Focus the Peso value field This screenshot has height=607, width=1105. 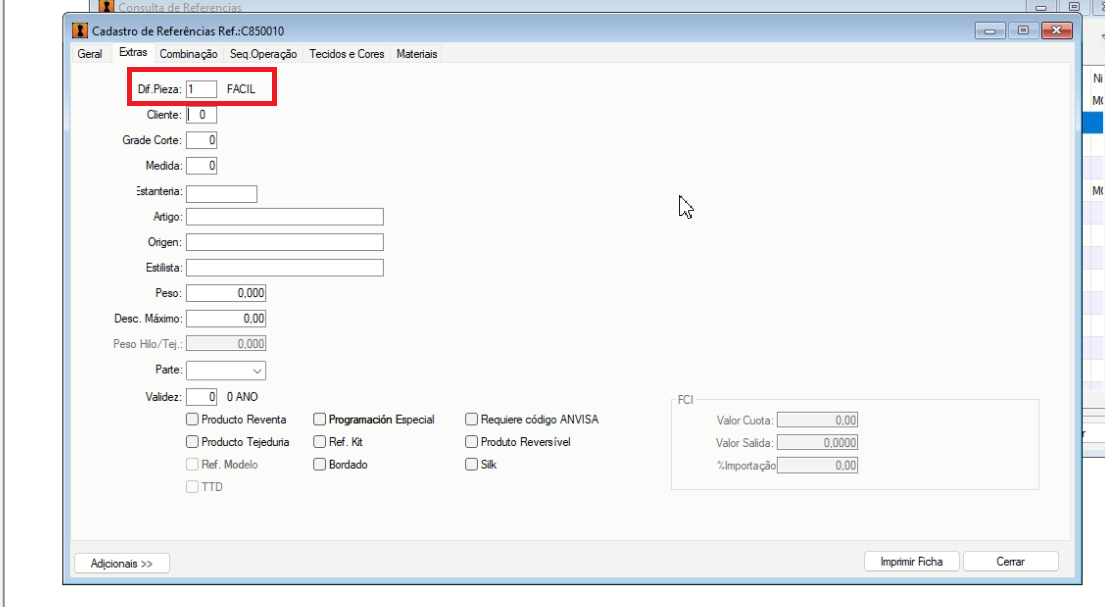pyautogui.click(x=226, y=293)
